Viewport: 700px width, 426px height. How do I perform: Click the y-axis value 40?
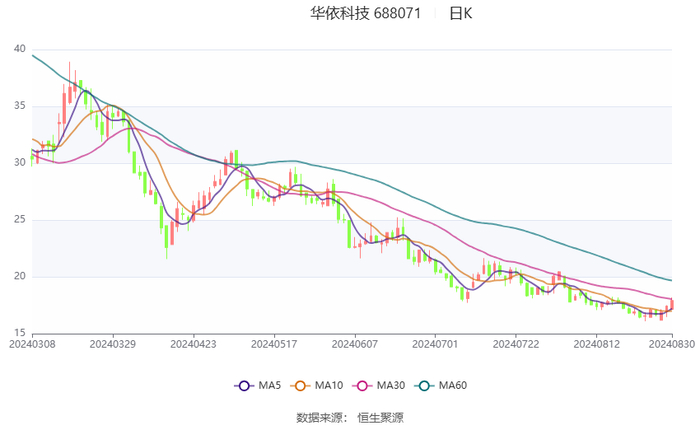(x=20, y=49)
